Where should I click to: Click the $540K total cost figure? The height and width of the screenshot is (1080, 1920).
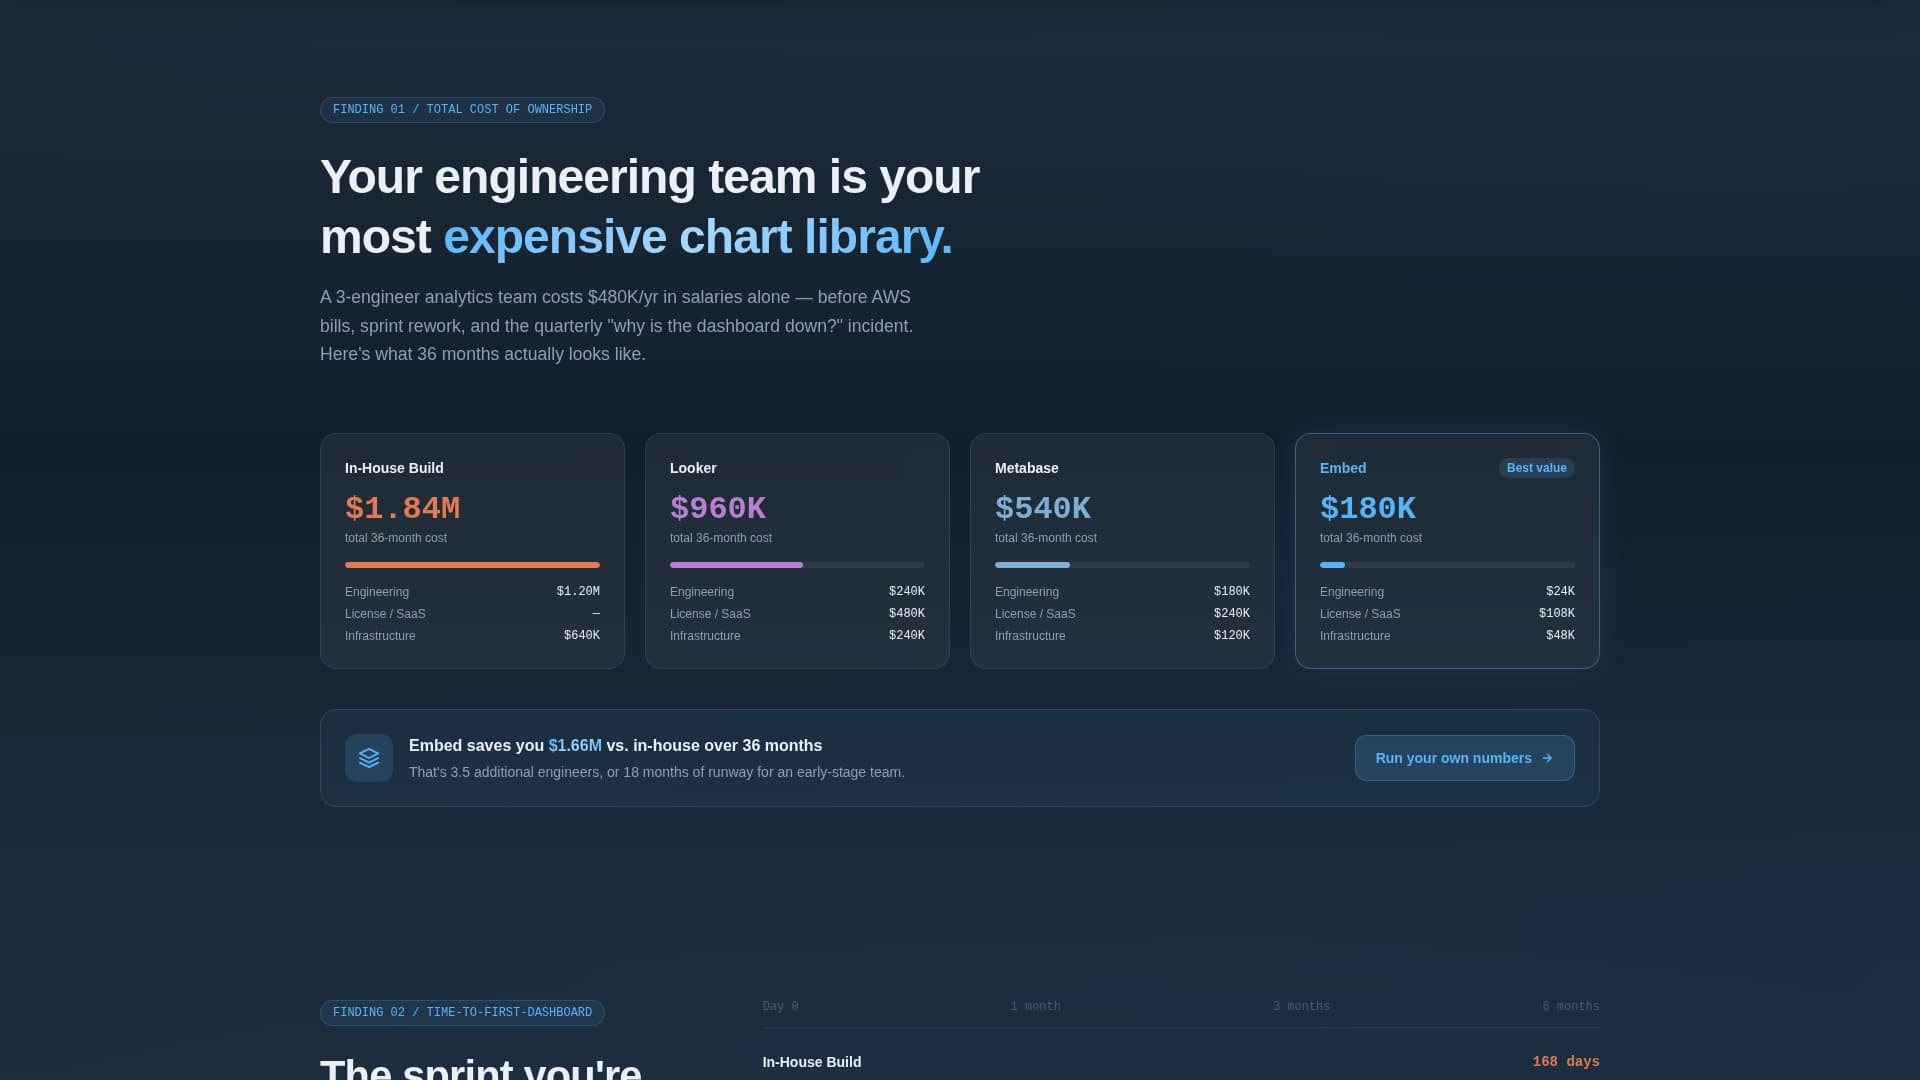point(1043,508)
